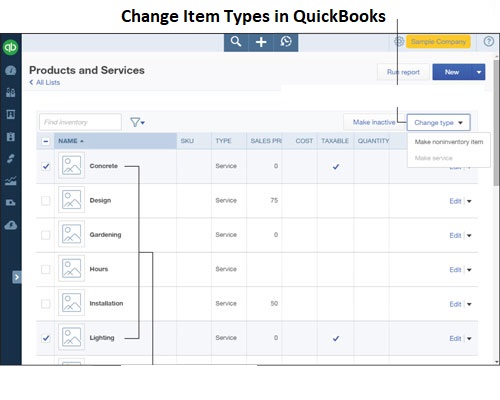Click the Sample Company label

pyautogui.click(x=438, y=42)
